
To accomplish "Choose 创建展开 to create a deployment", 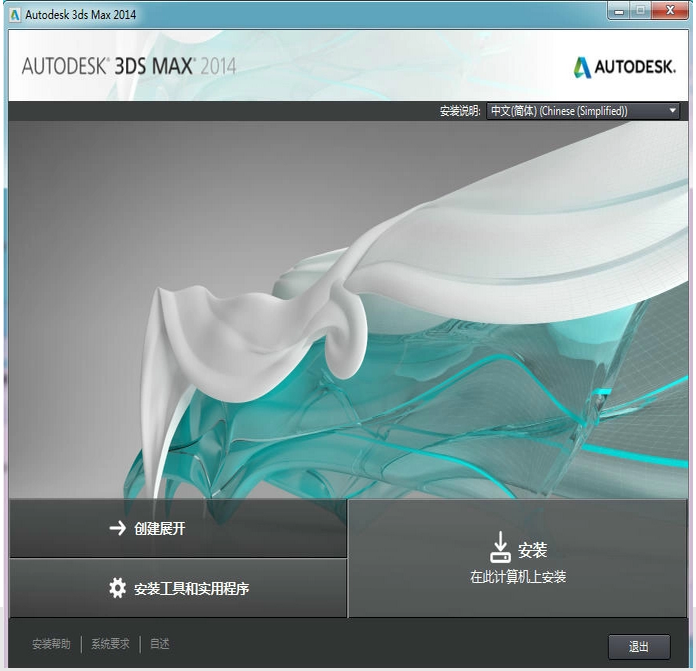I will pos(178,528).
